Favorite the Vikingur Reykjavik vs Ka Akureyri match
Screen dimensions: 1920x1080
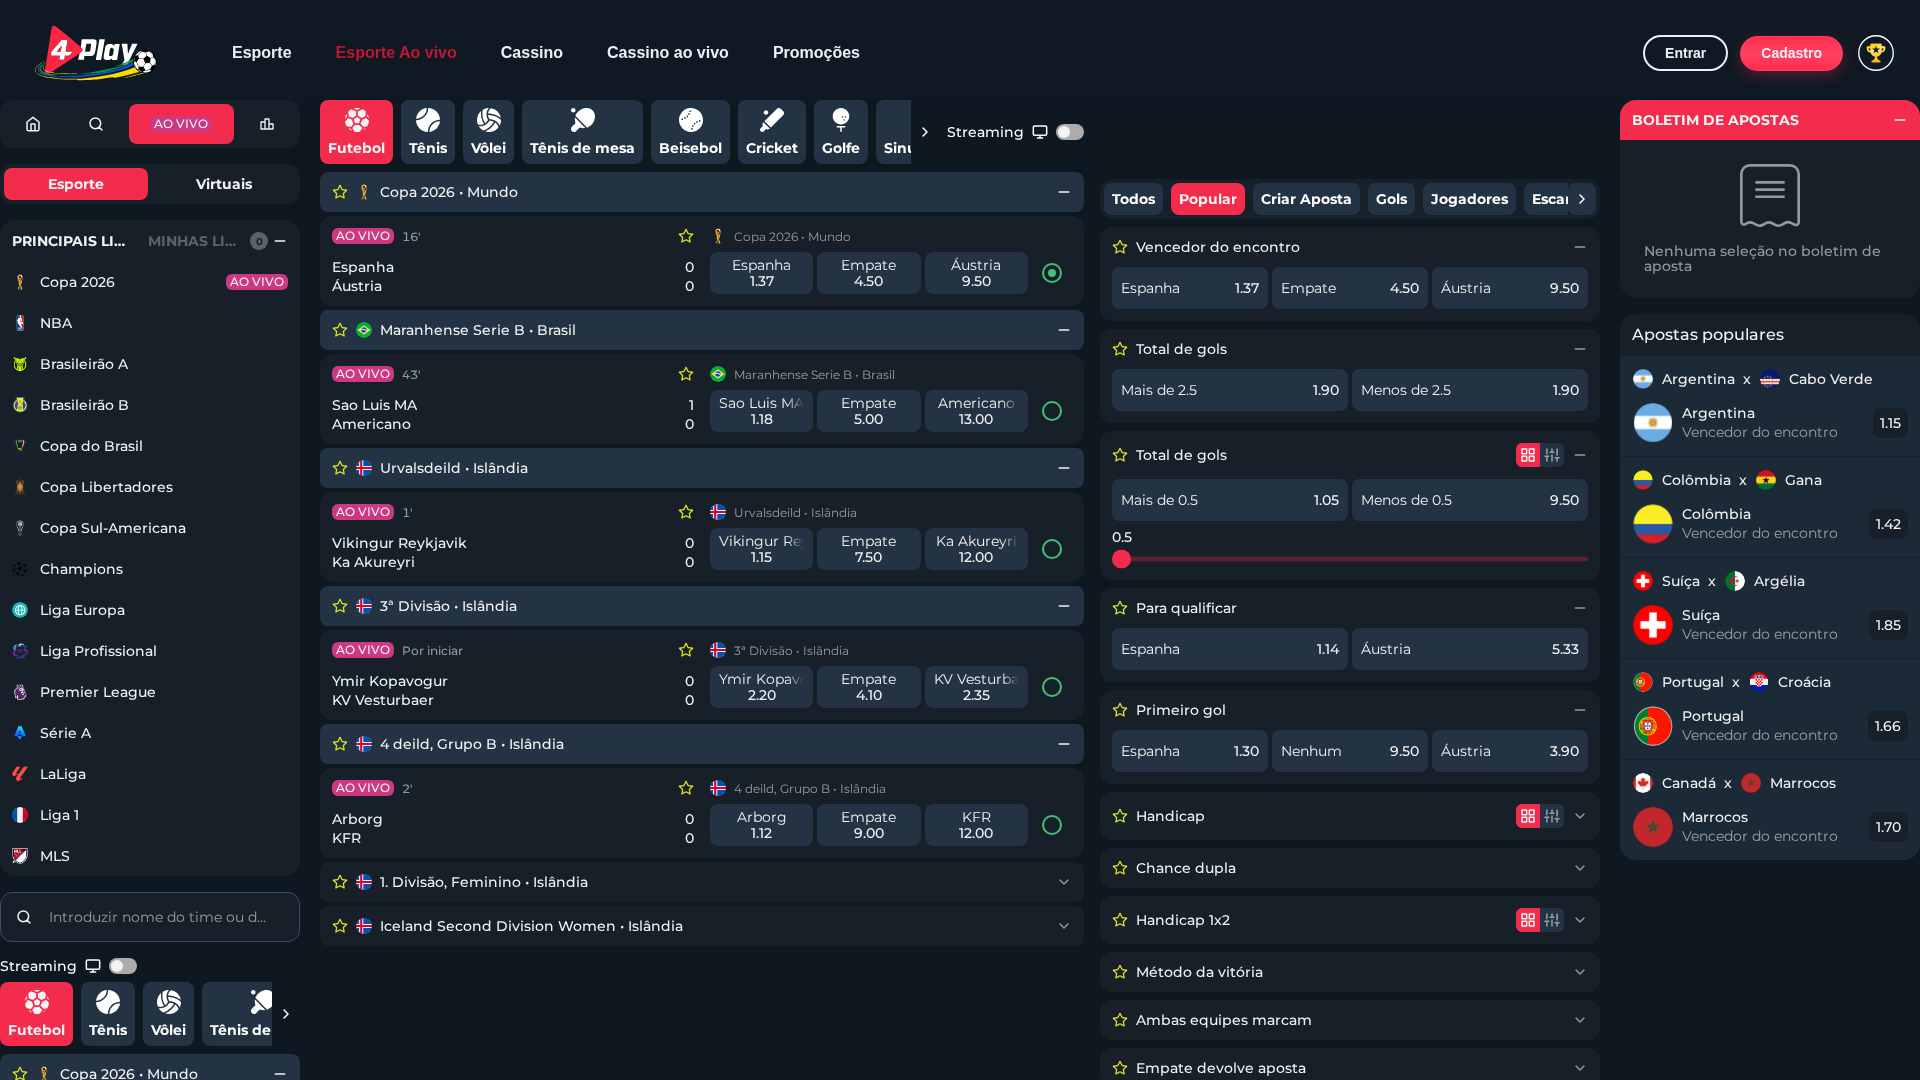click(x=686, y=512)
